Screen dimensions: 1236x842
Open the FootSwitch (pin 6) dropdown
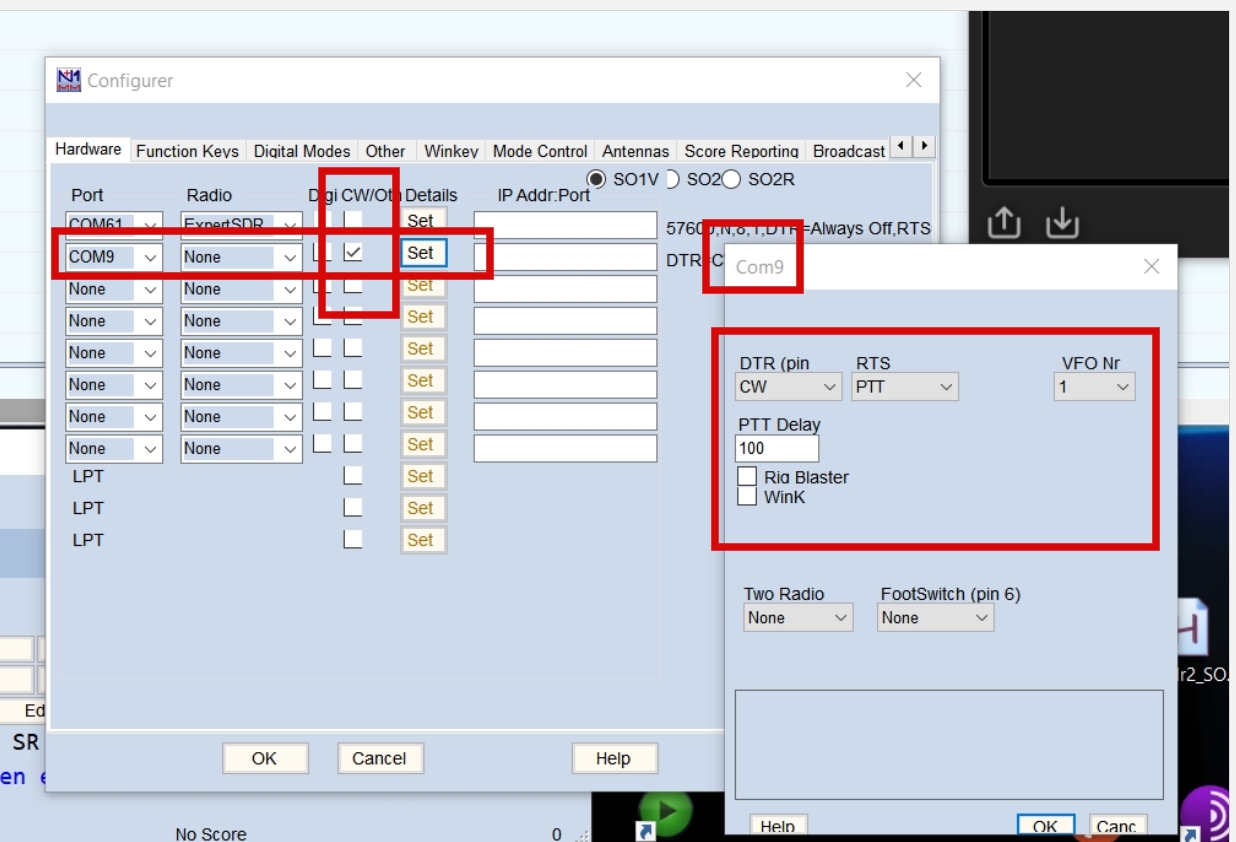coord(935,618)
